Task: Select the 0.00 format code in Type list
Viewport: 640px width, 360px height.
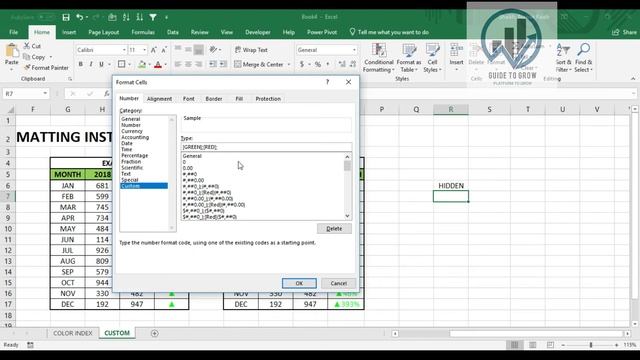Action: [188, 168]
